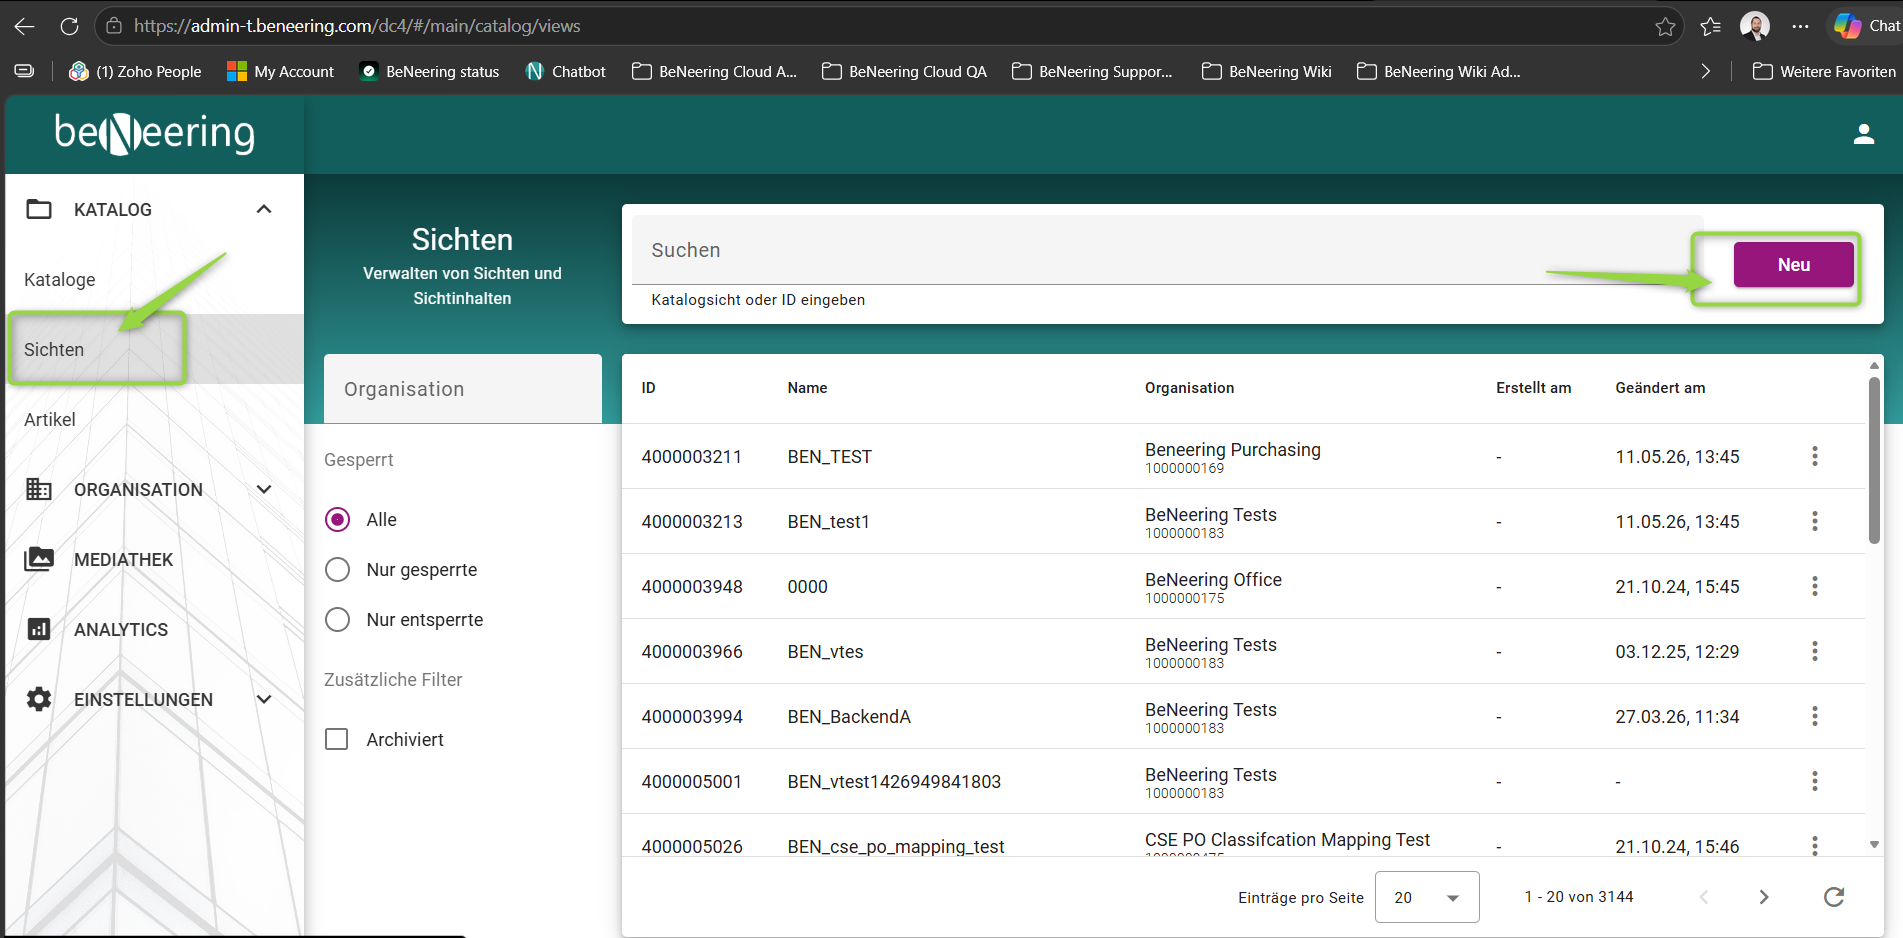Open Artikel in sidebar
The height and width of the screenshot is (938, 1903).
coord(50,420)
